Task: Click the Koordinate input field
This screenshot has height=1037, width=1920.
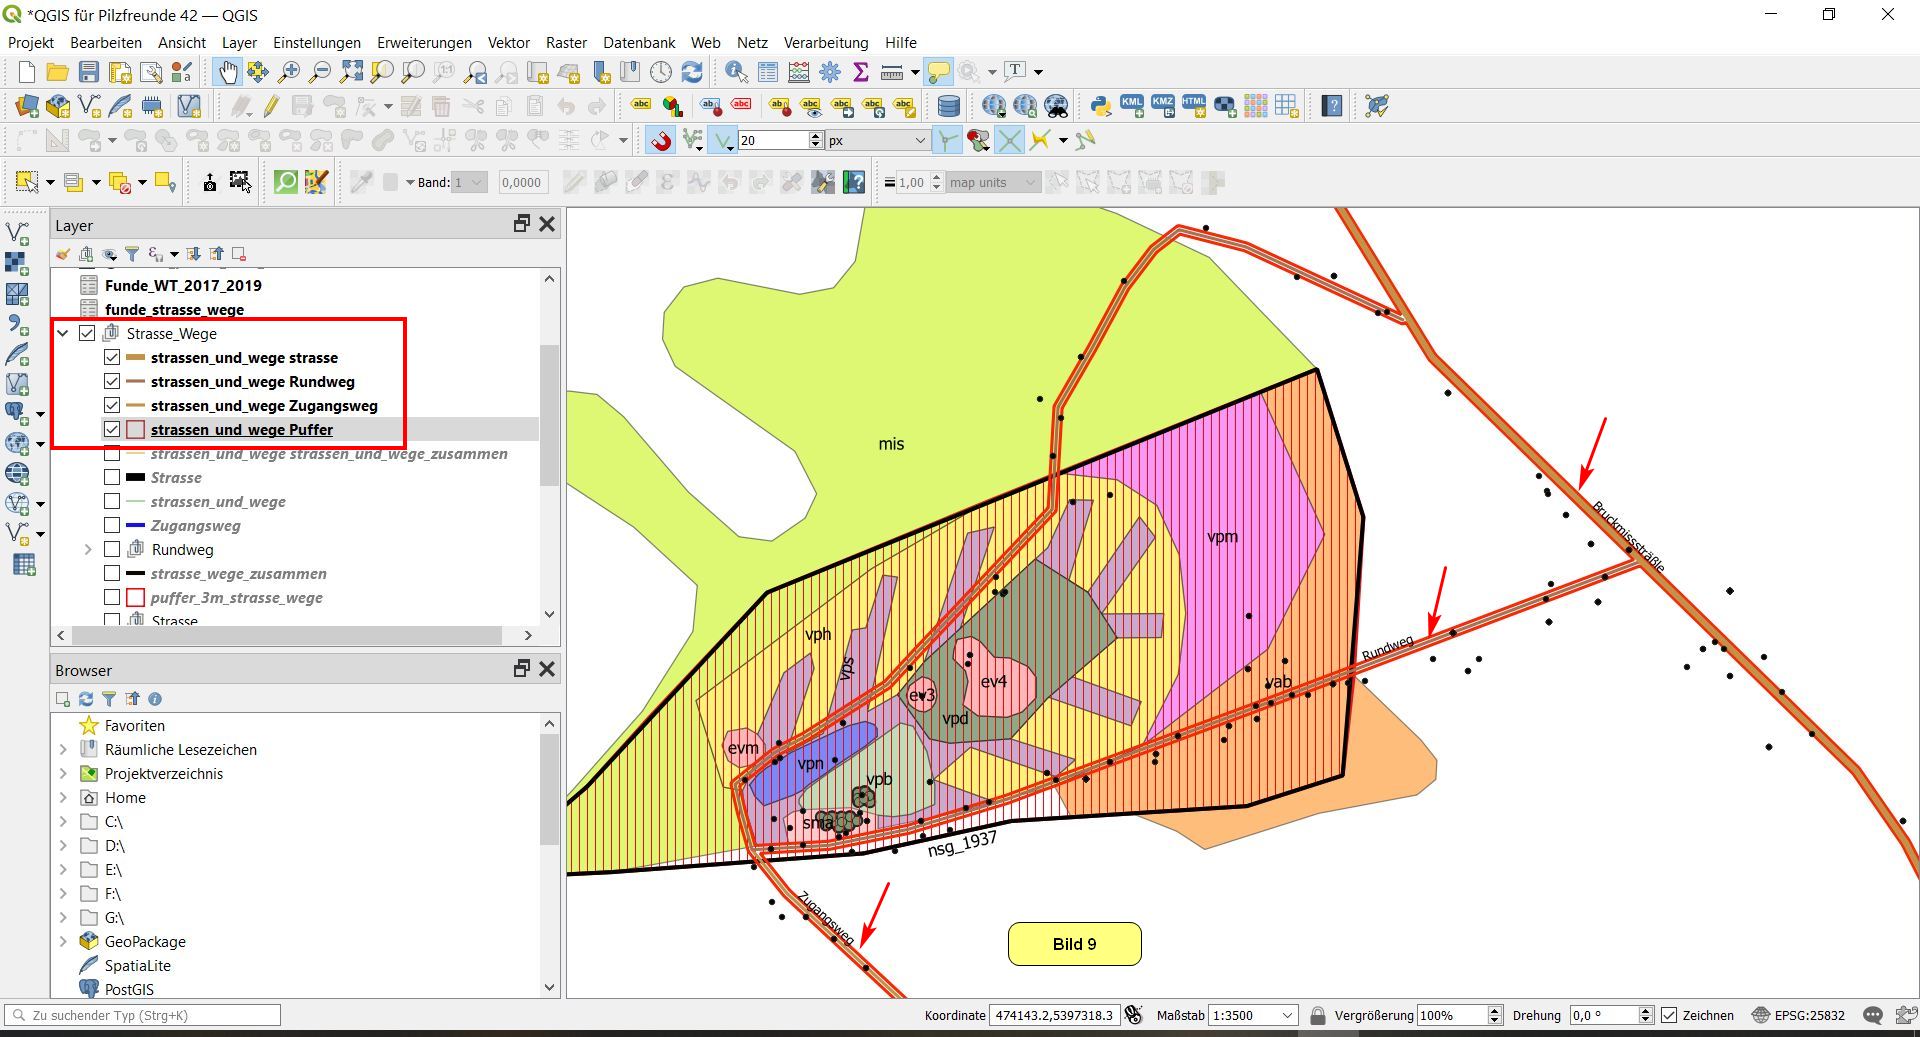Action: 1053,1015
